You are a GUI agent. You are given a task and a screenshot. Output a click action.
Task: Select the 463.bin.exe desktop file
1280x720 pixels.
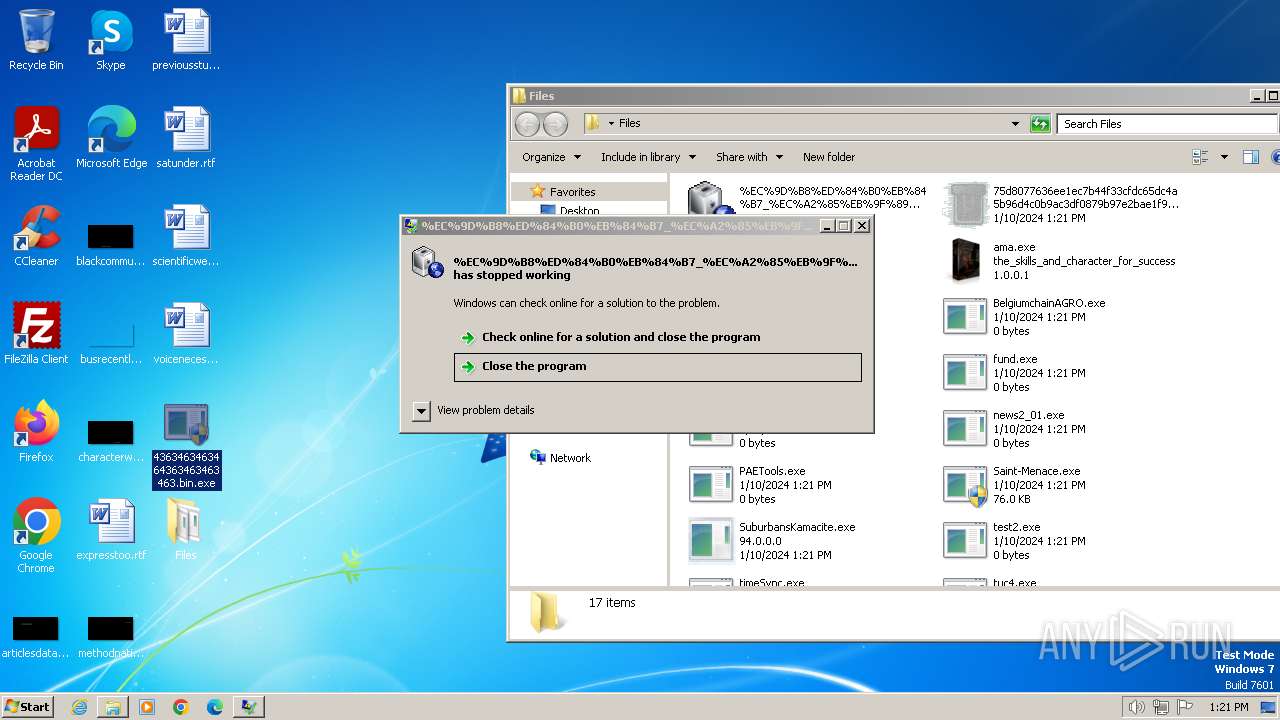186,446
